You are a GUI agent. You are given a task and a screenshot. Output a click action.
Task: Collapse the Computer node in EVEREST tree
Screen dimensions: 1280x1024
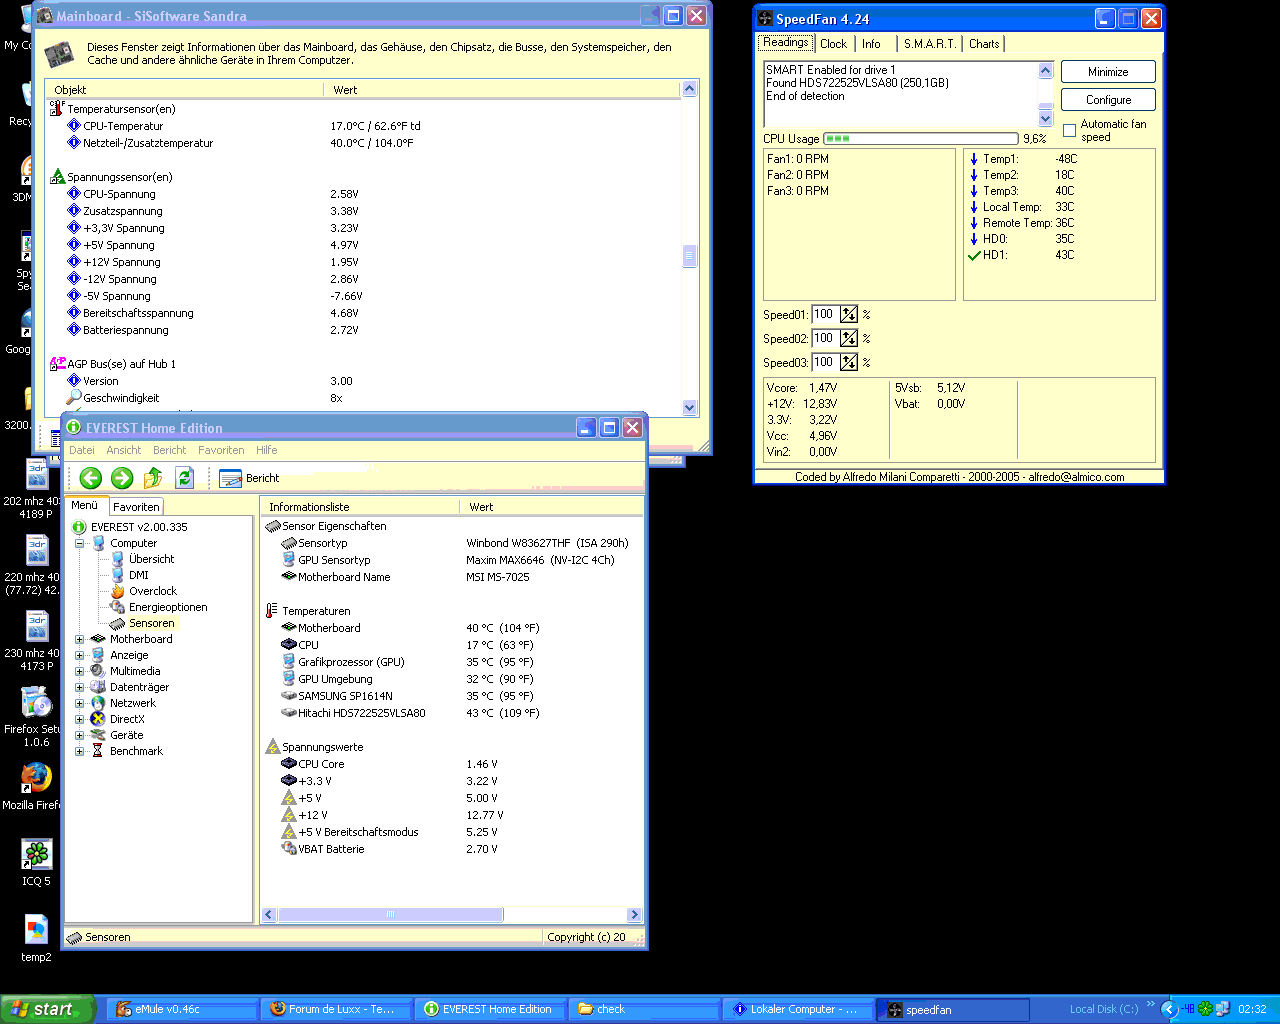coord(79,543)
